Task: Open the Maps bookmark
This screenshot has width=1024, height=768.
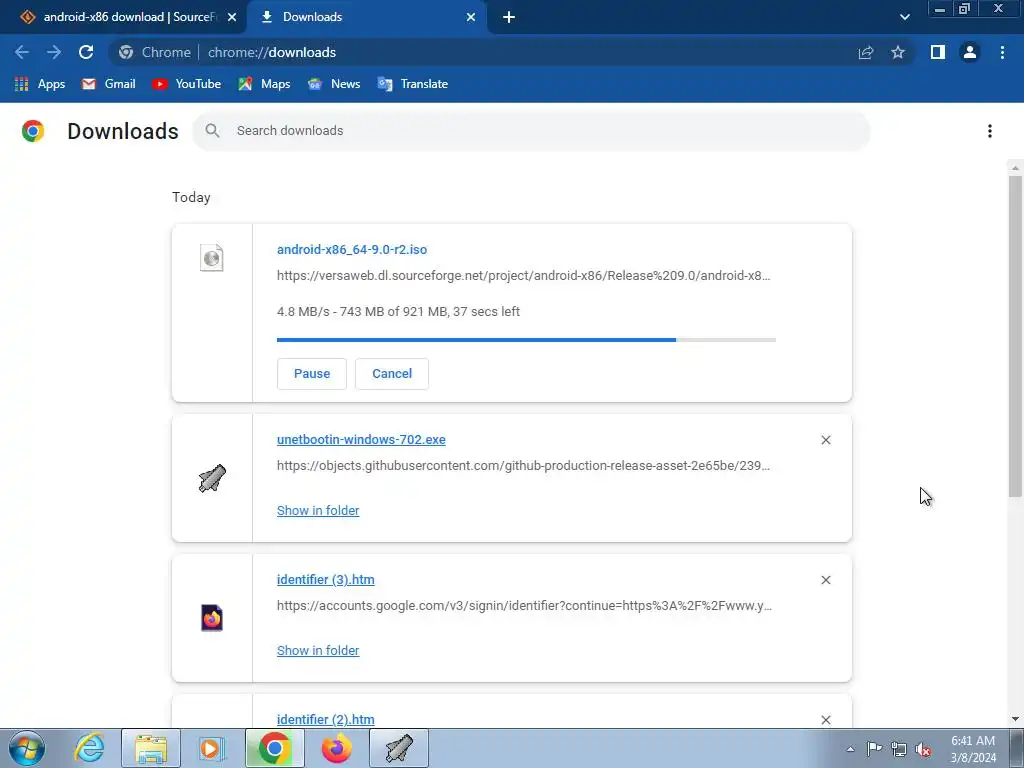Action: coord(264,84)
